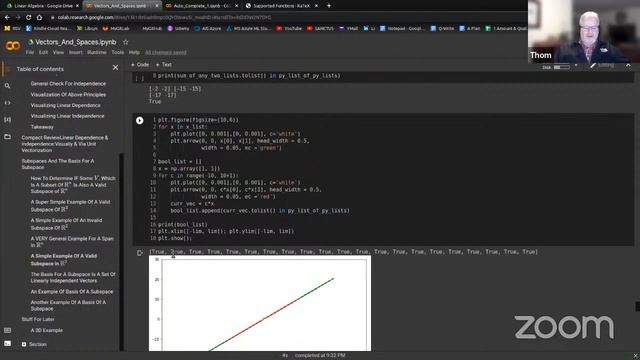
Task: Click the Disk usage indicator bar
Action: (562, 67)
